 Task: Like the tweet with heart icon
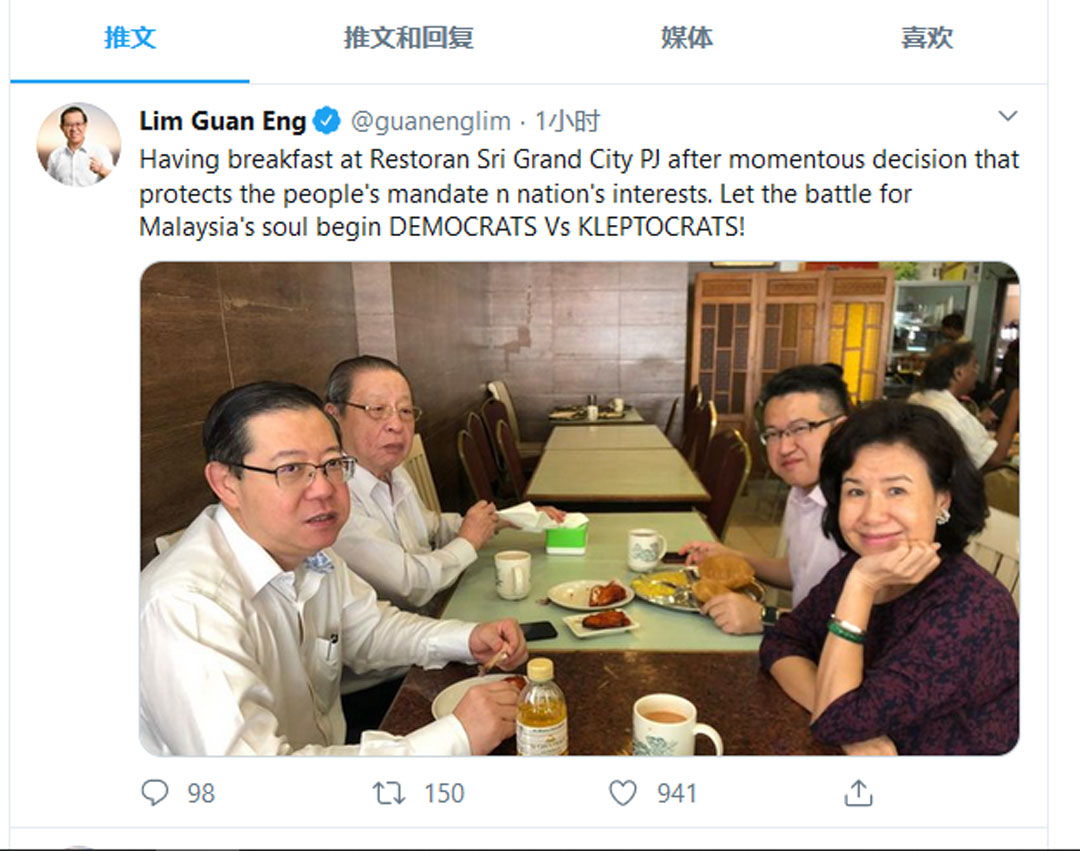click(x=623, y=793)
